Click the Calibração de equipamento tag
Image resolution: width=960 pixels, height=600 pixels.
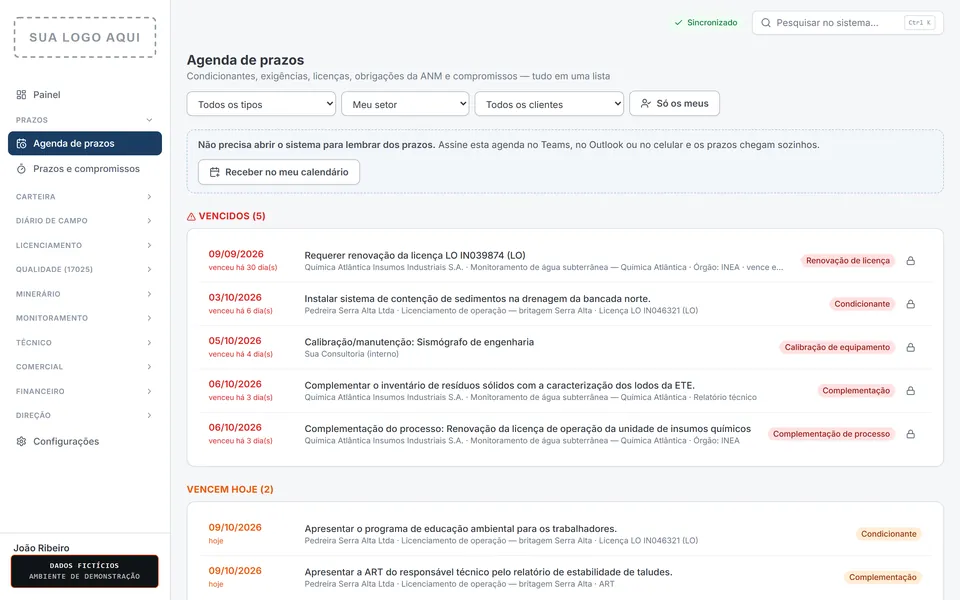pyautogui.click(x=837, y=347)
